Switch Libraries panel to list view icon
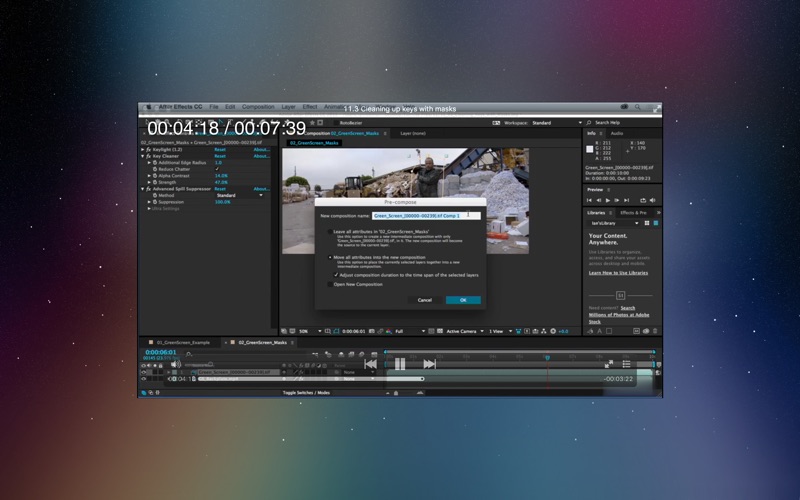800x500 pixels. (x=656, y=223)
